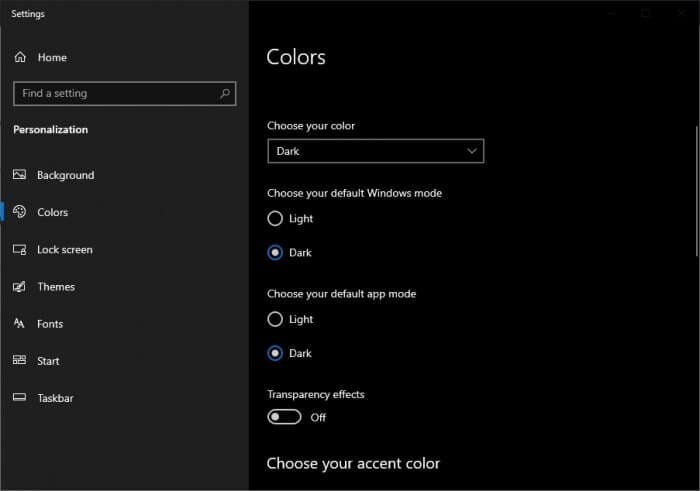Select Light for default app mode
The height and width of the screenshot is (491, 700).
click(275, 319)
